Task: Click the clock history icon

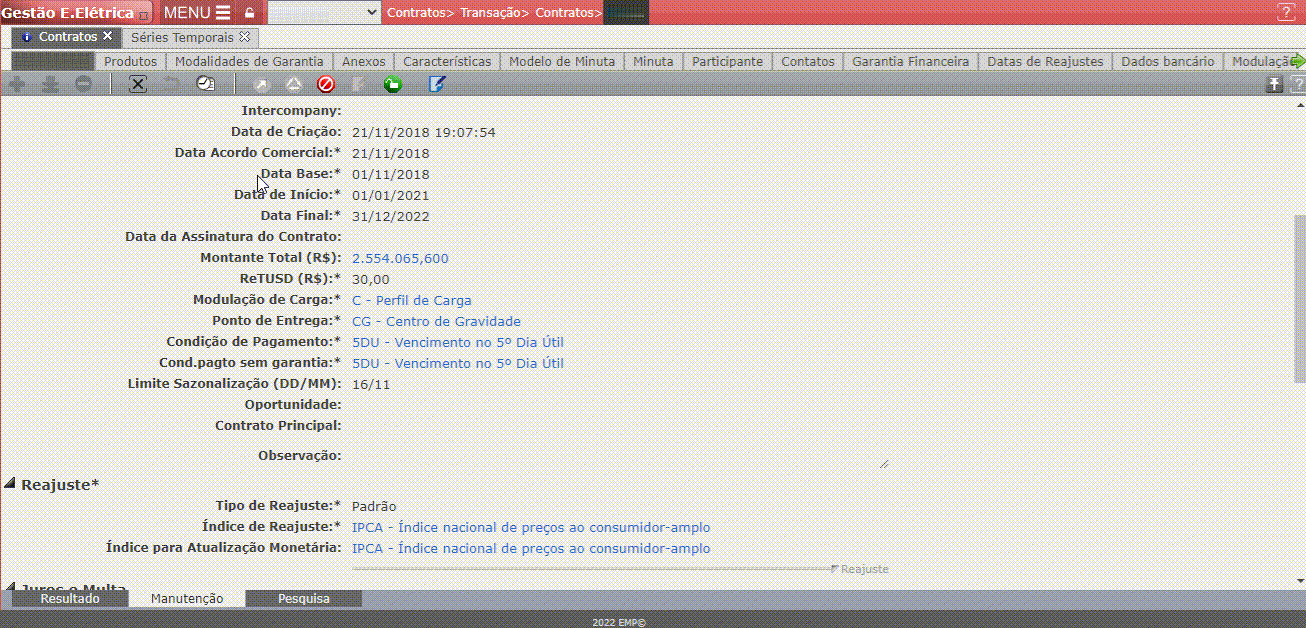Action: [205, 85]
